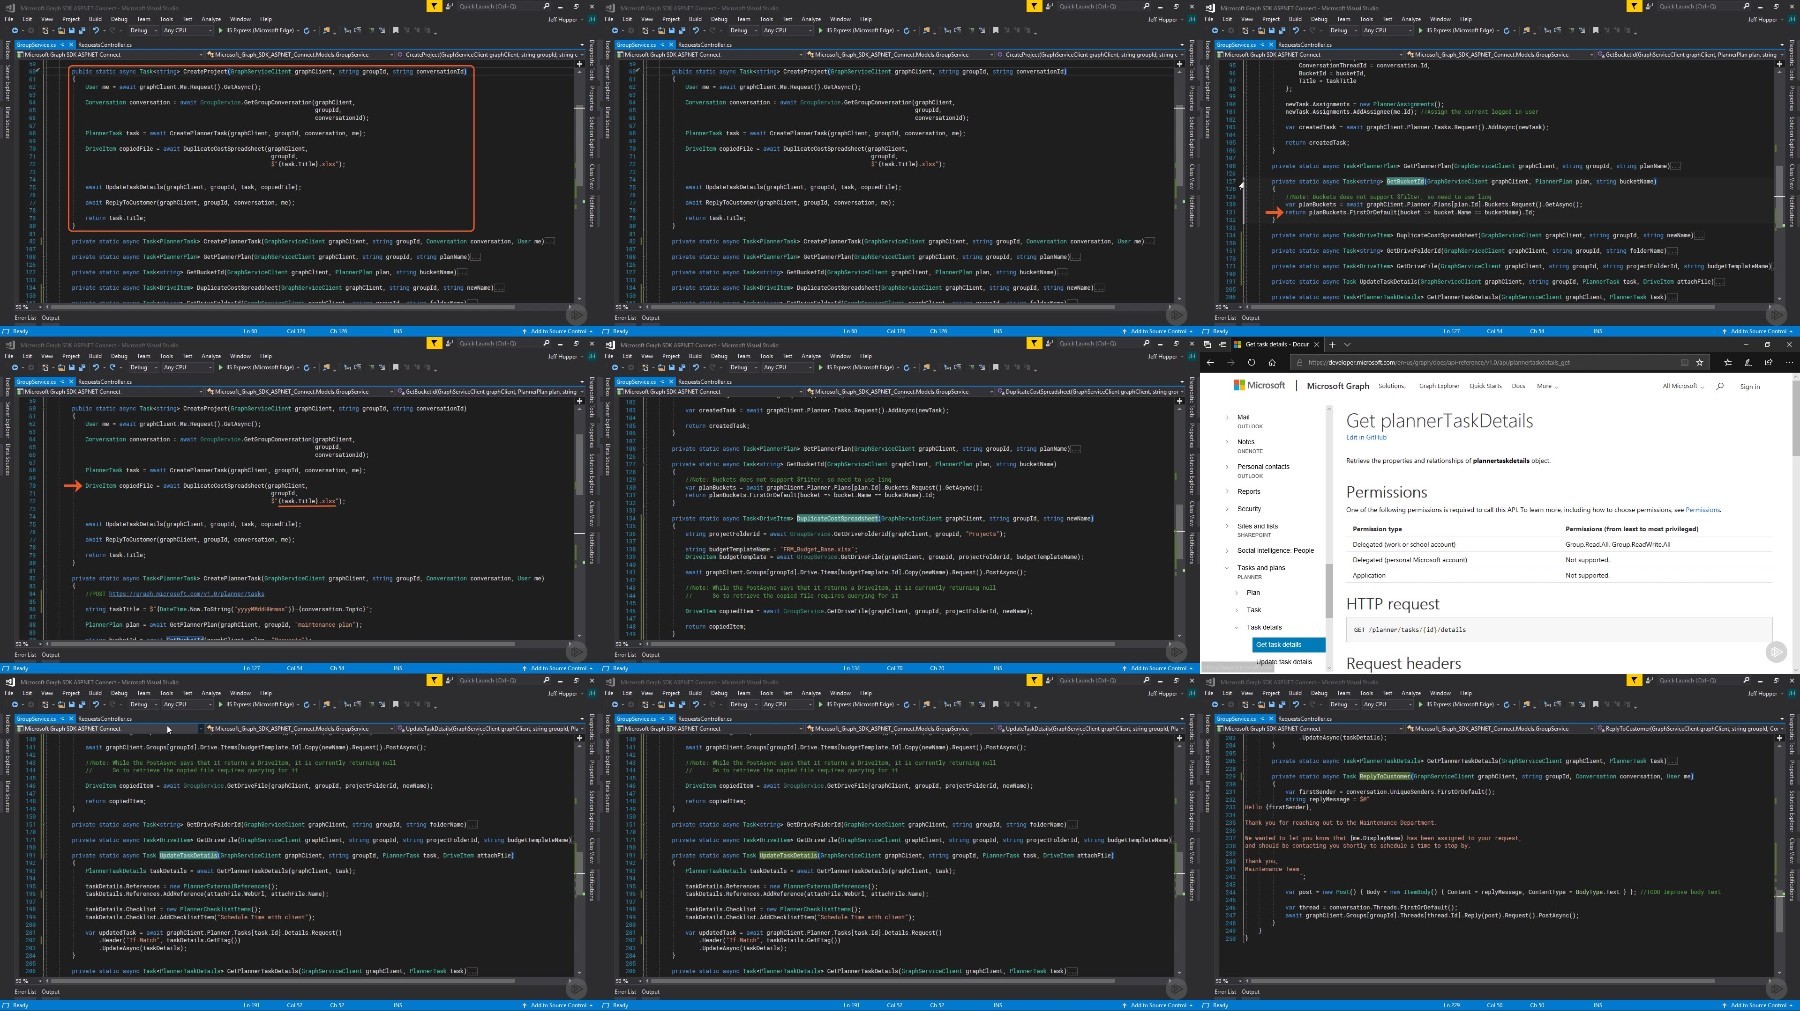Click Undo icon in DuplicateCostSpreadsheet Visual Studio window
This screenshot has width=1800, height=1011.
696,367
